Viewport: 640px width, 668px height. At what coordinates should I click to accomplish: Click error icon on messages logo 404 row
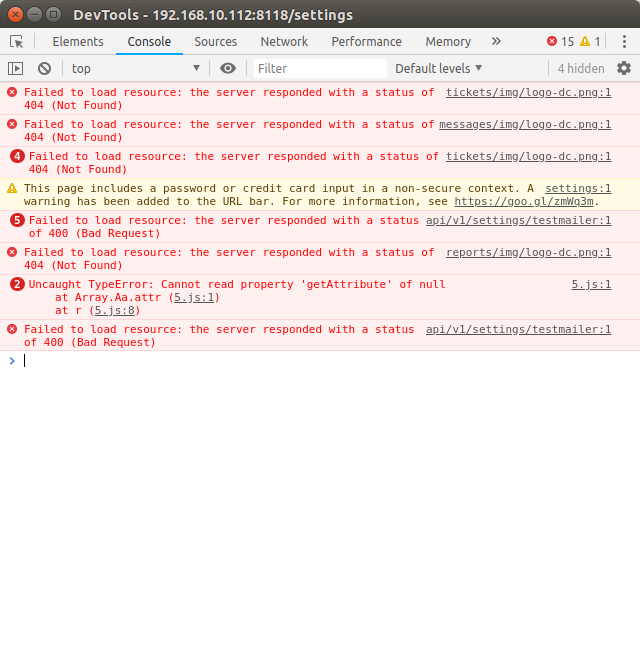(12, 124)
